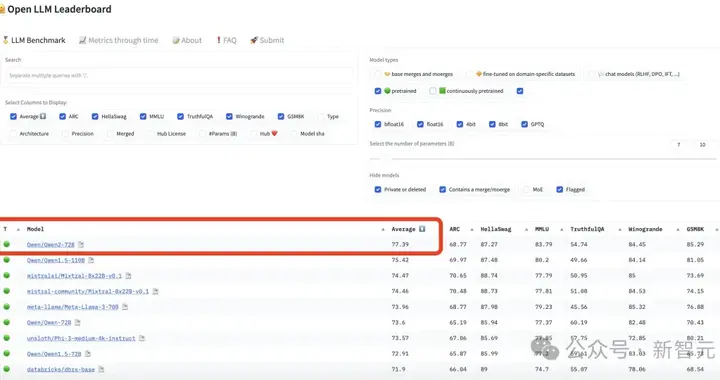The image size is (720, 380).
Task: Click copy icon beside databricks/dbrx-base
Action: coord(101,369)
